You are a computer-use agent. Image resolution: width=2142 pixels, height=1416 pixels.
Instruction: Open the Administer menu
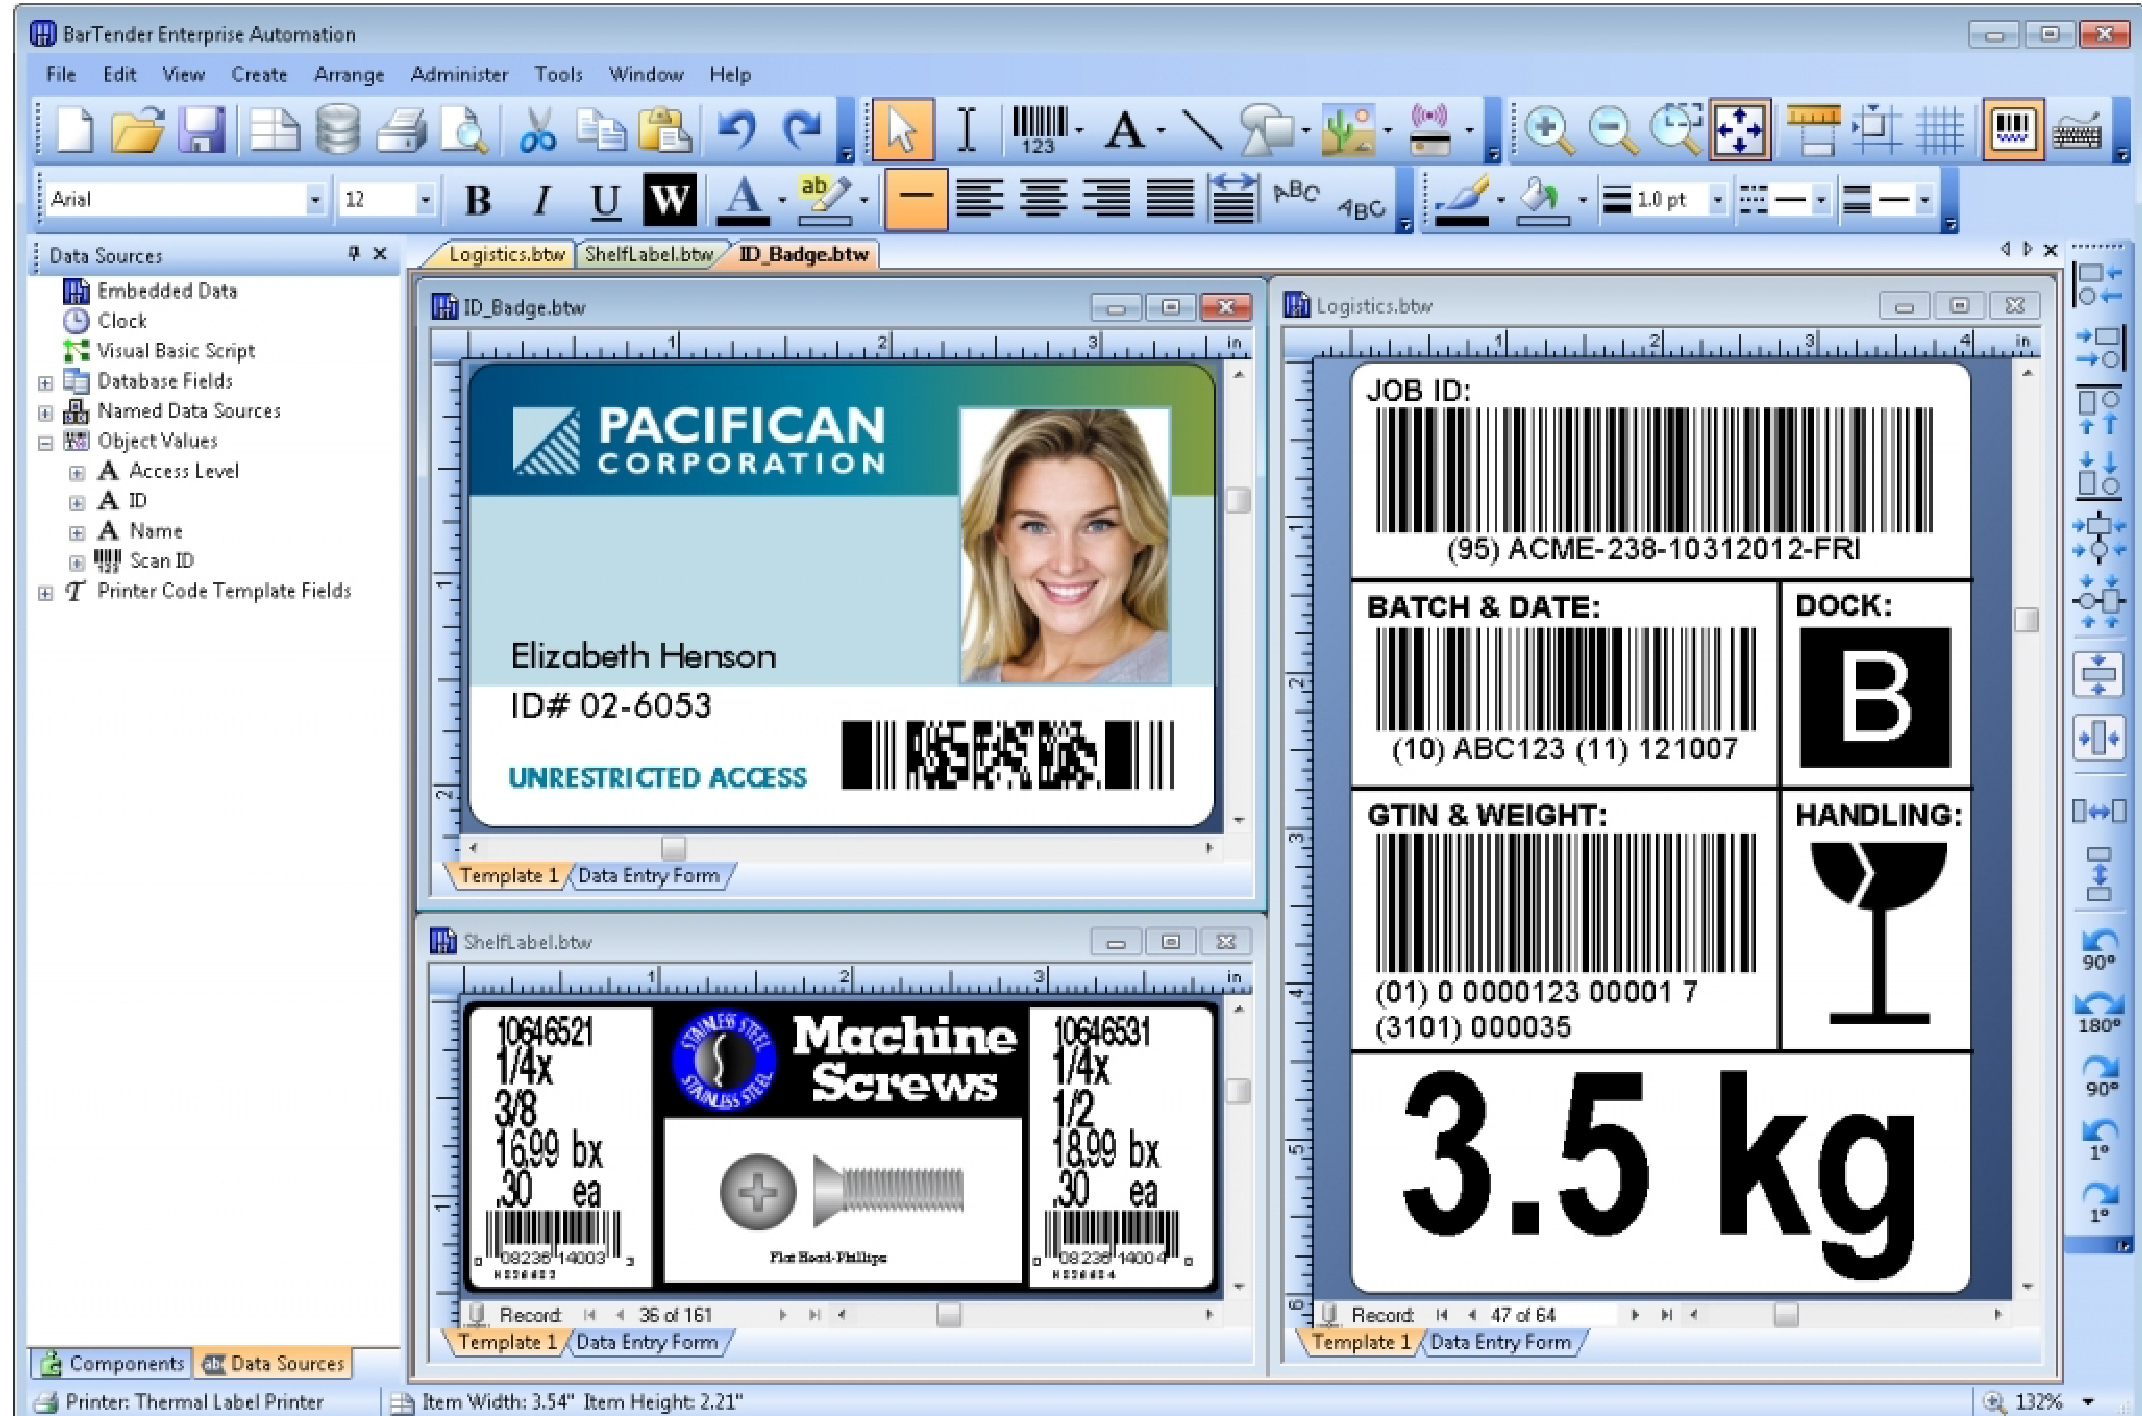[x=459, y=74]
